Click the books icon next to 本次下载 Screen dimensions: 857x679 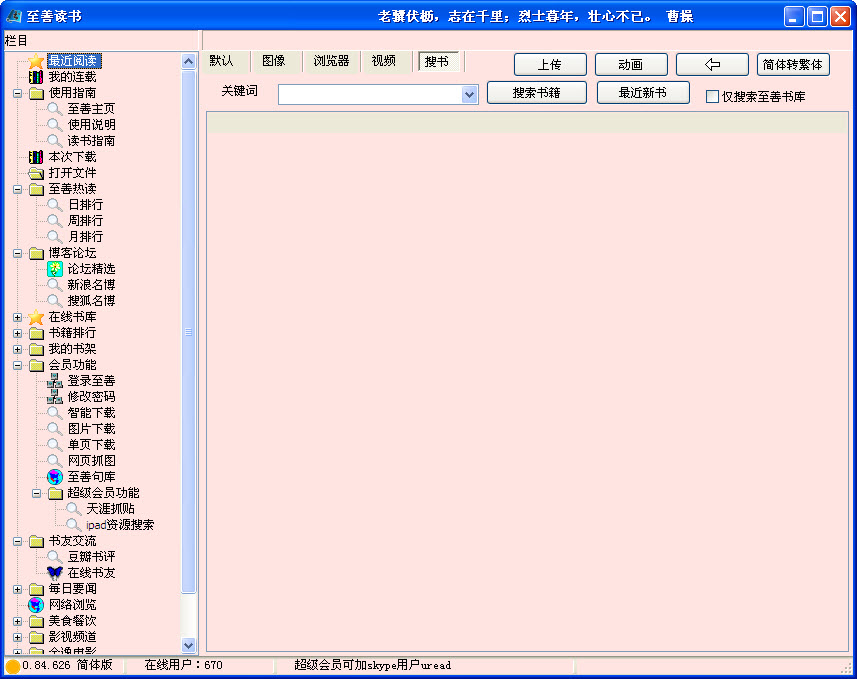click(36, 157)
